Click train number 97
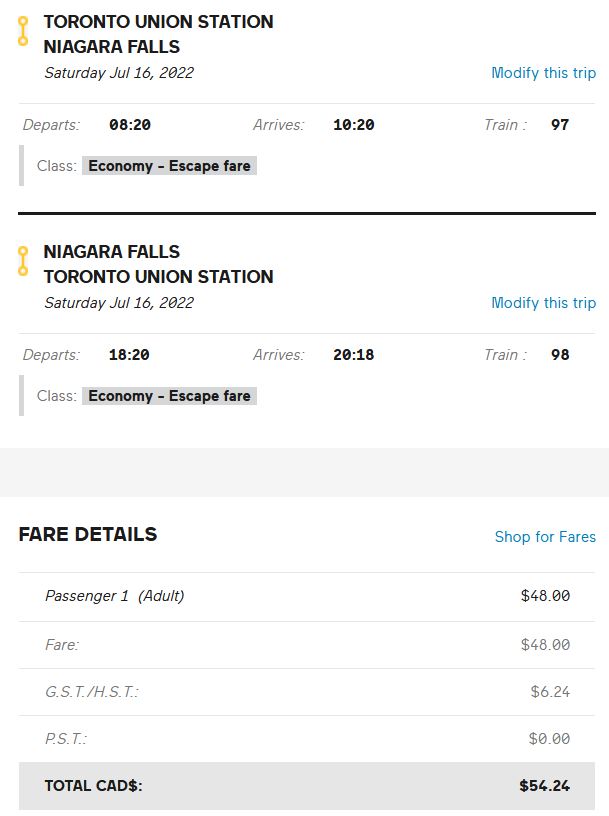609x816 pixels. (x=560, y=125)
